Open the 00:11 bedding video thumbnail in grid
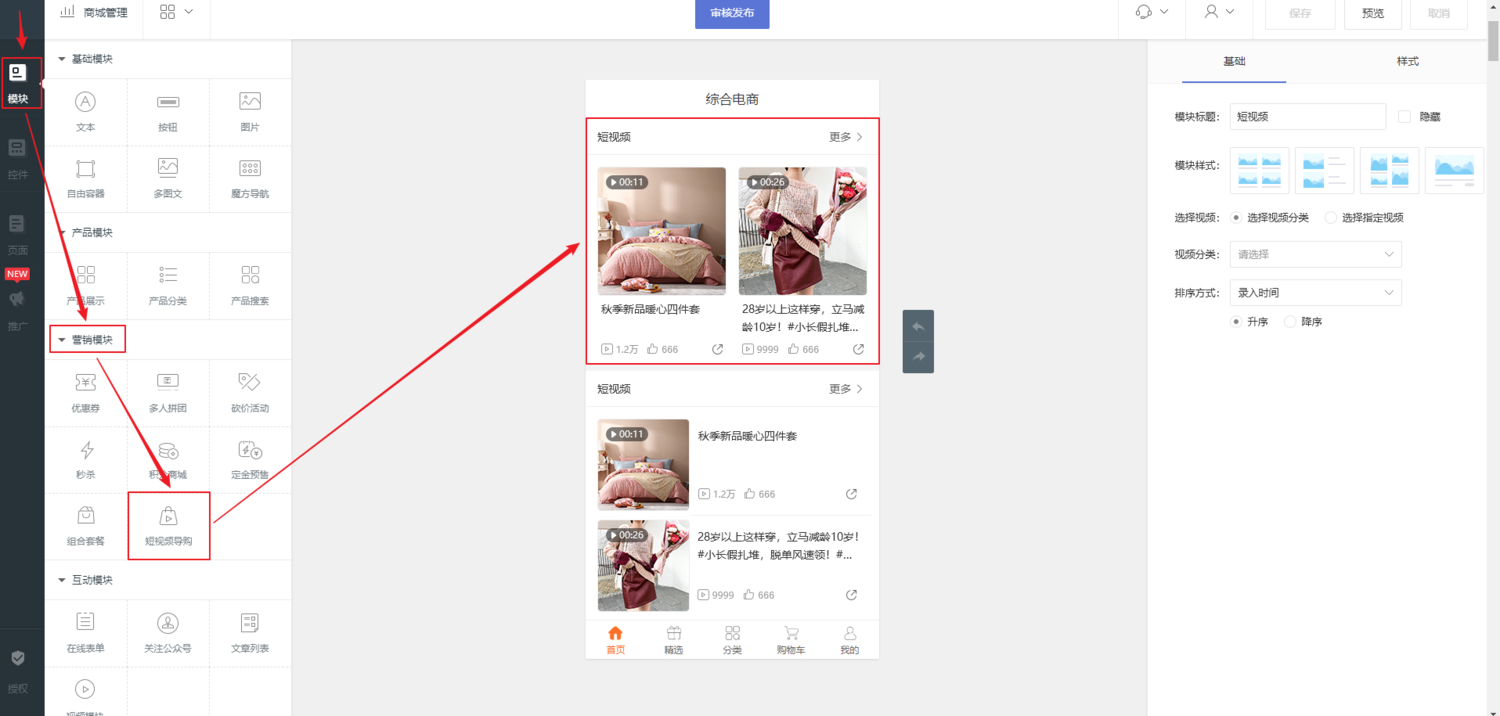The image size is (1500, 716). [x=662, y=231]
